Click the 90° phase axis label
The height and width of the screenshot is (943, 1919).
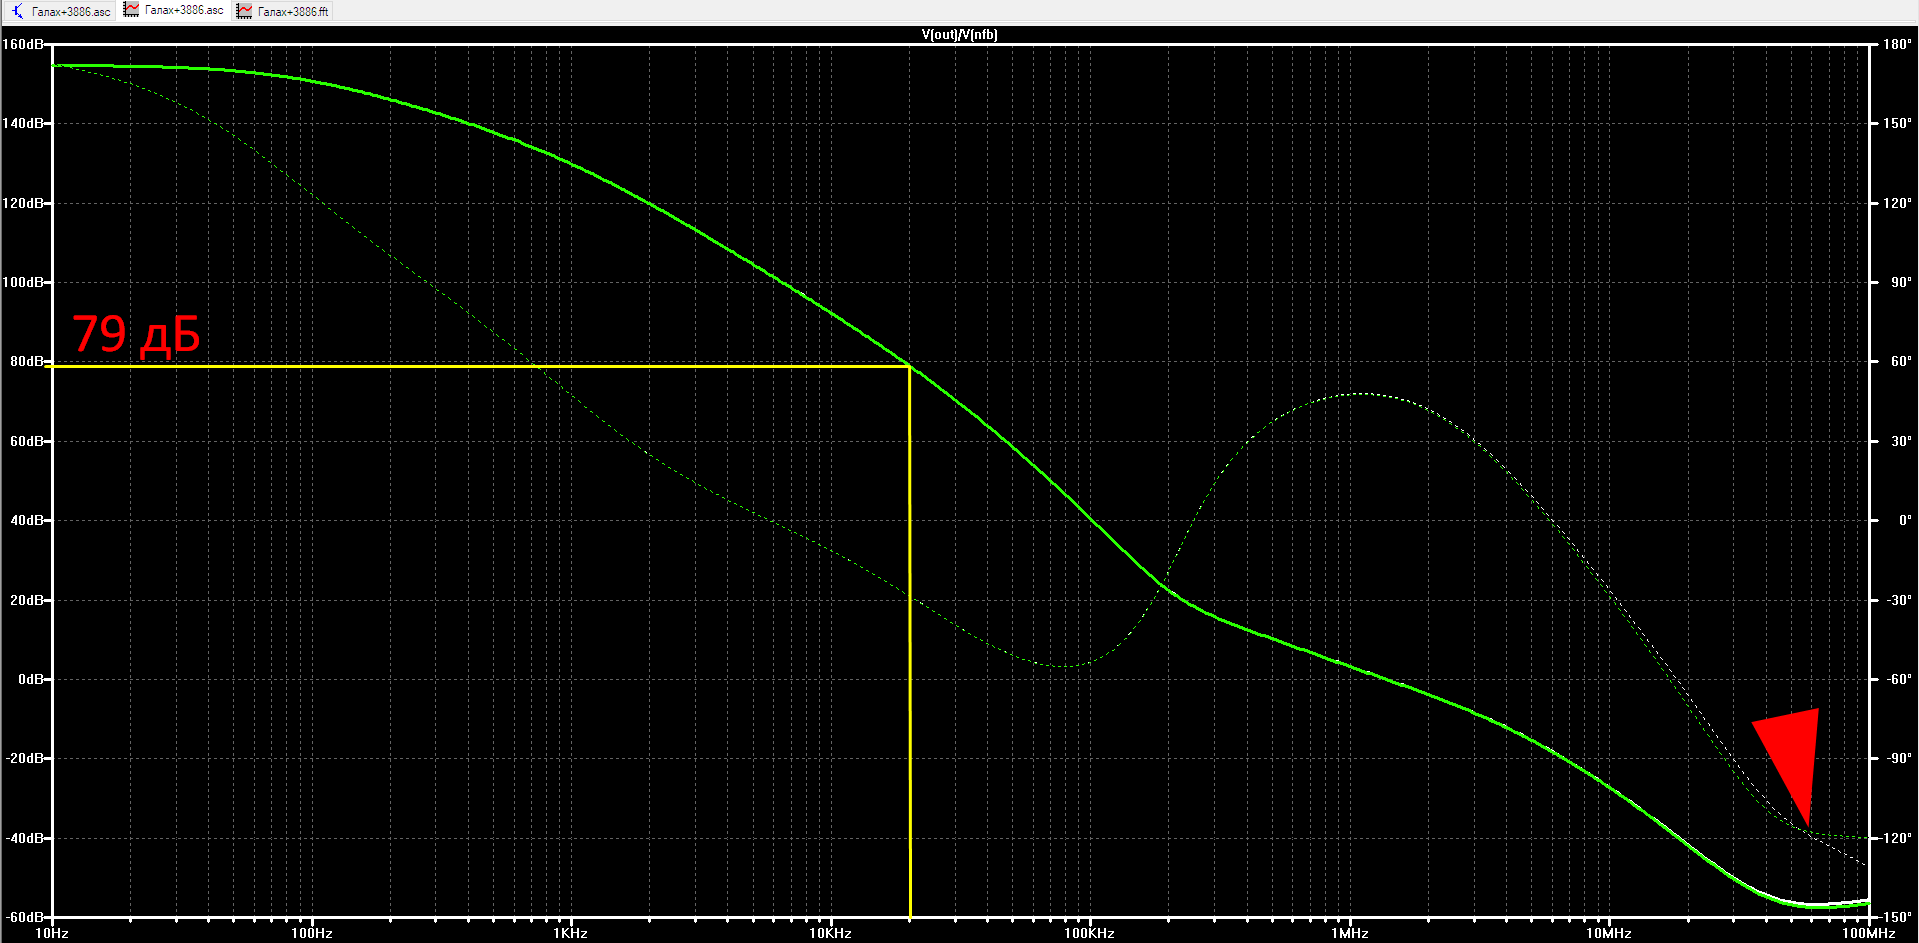click(1900, 282)
